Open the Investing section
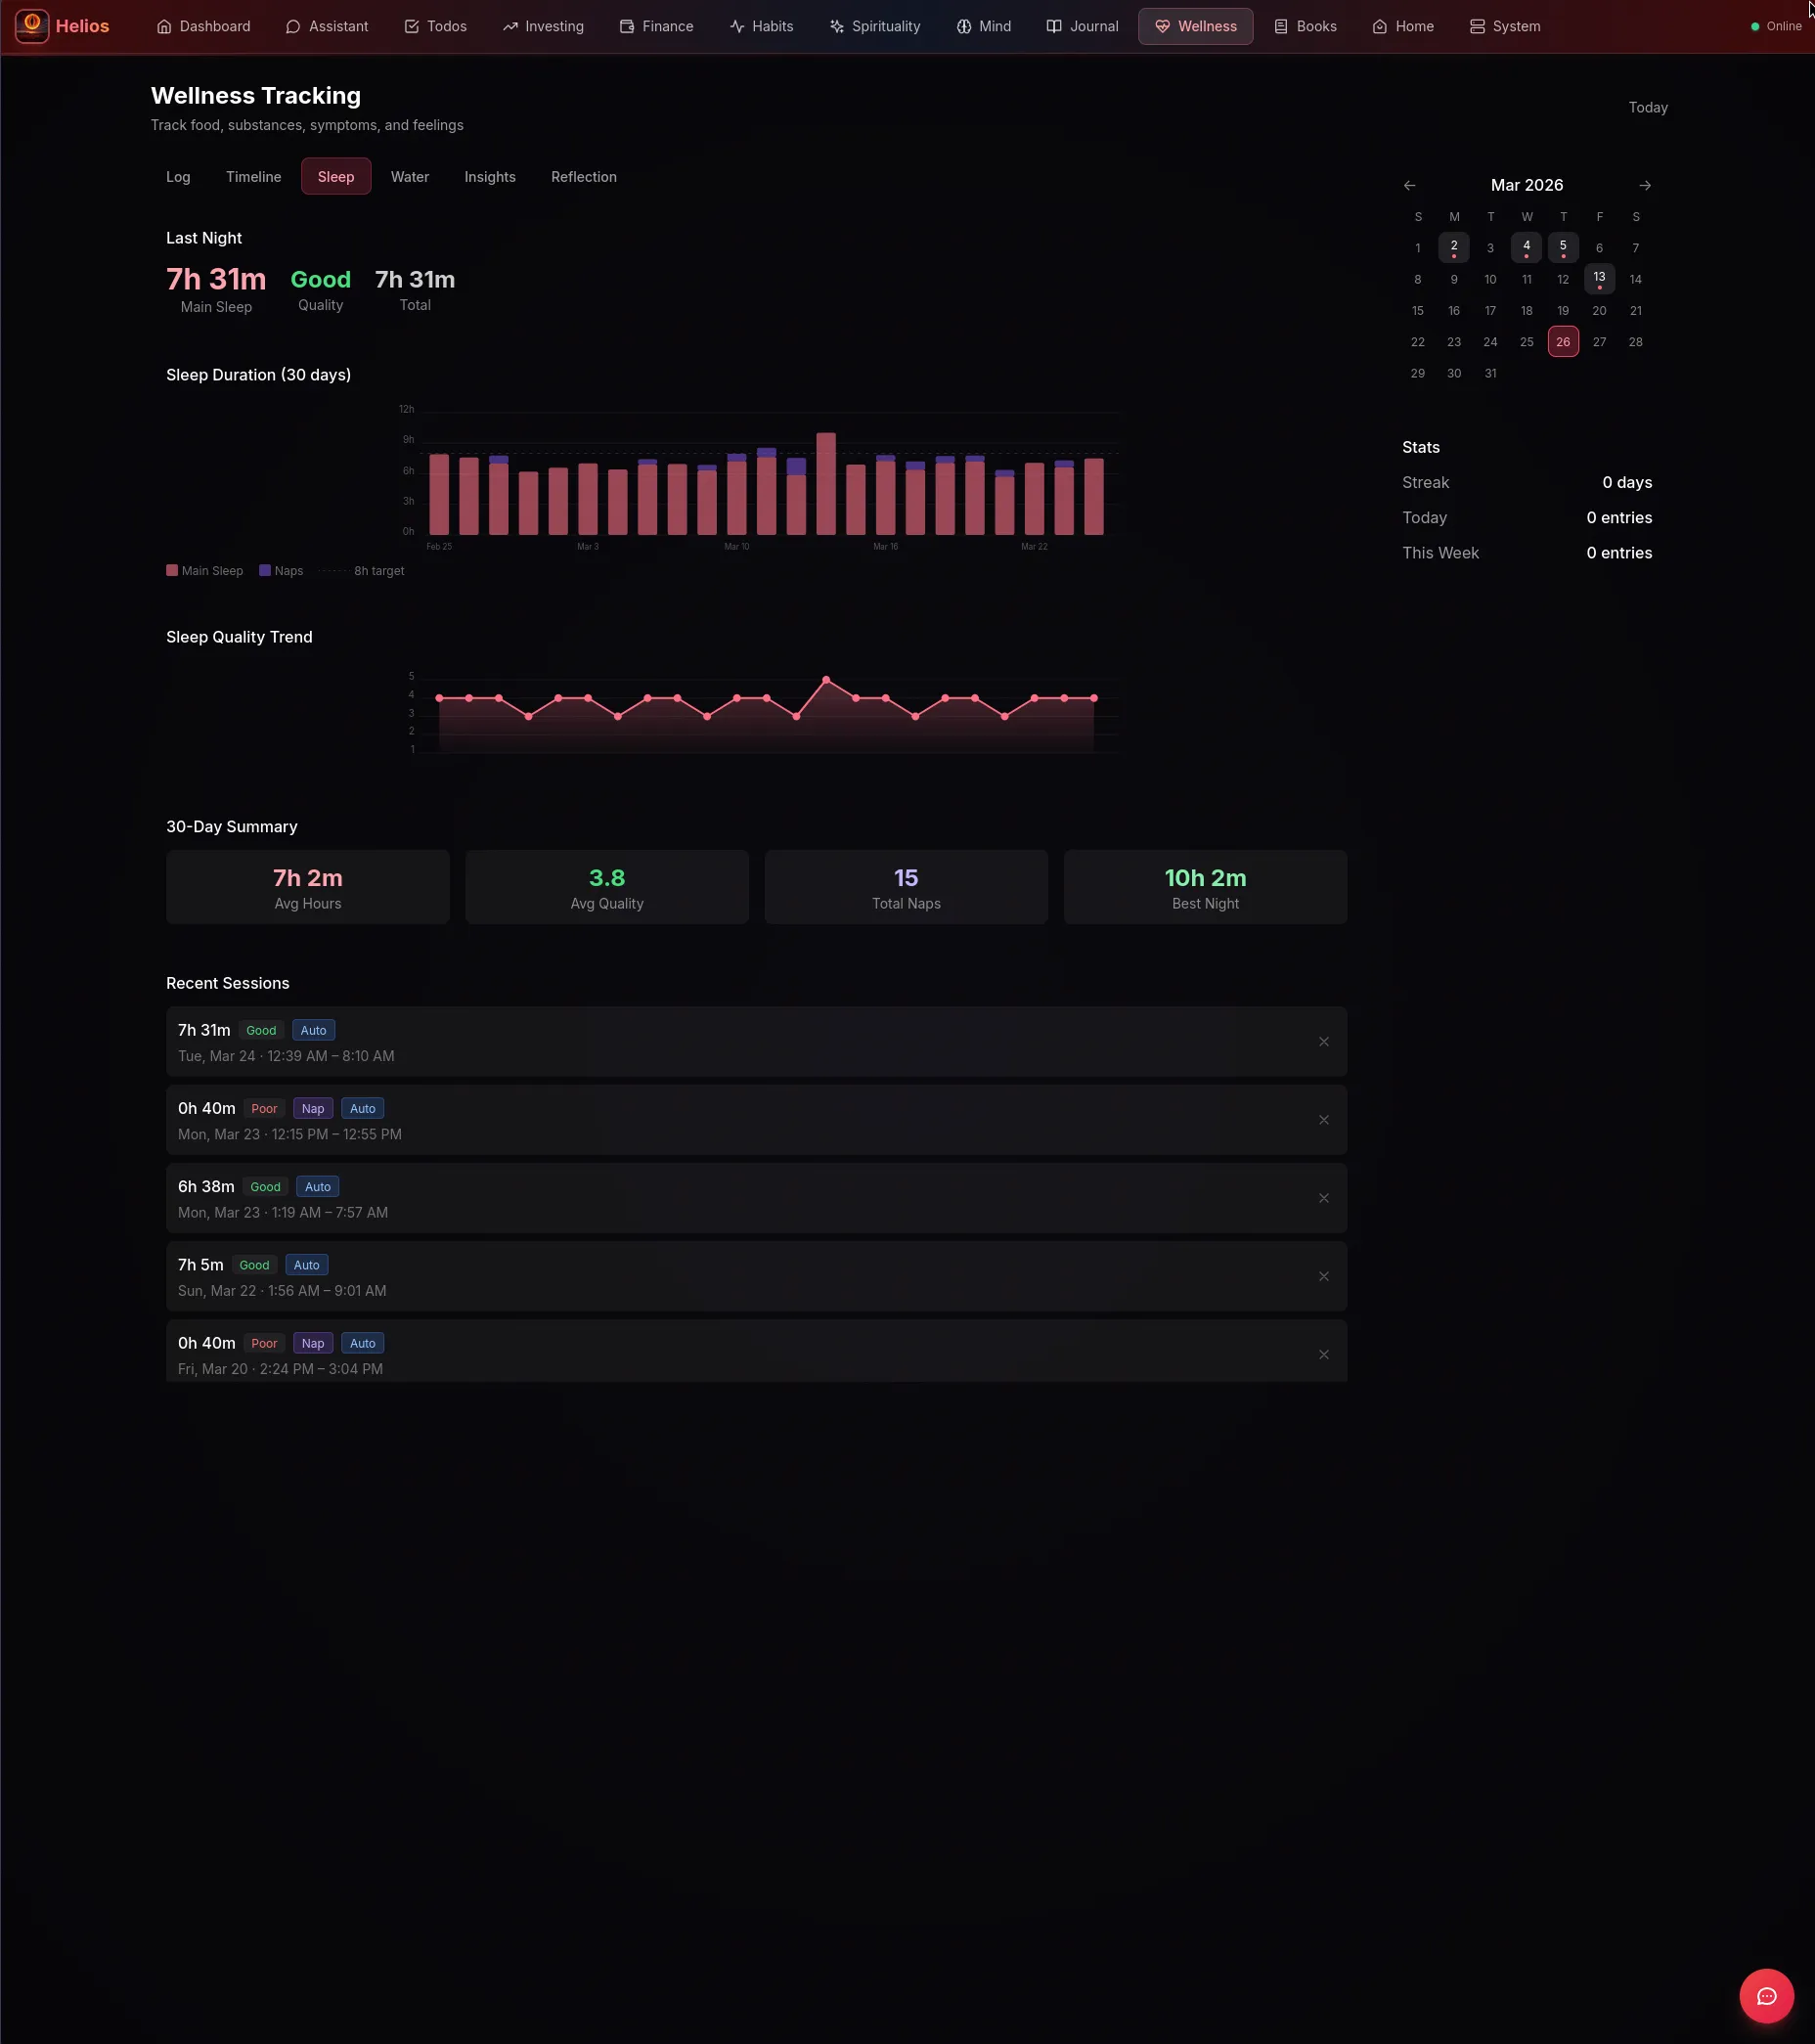The image size is (1815, 2044). 543,26
